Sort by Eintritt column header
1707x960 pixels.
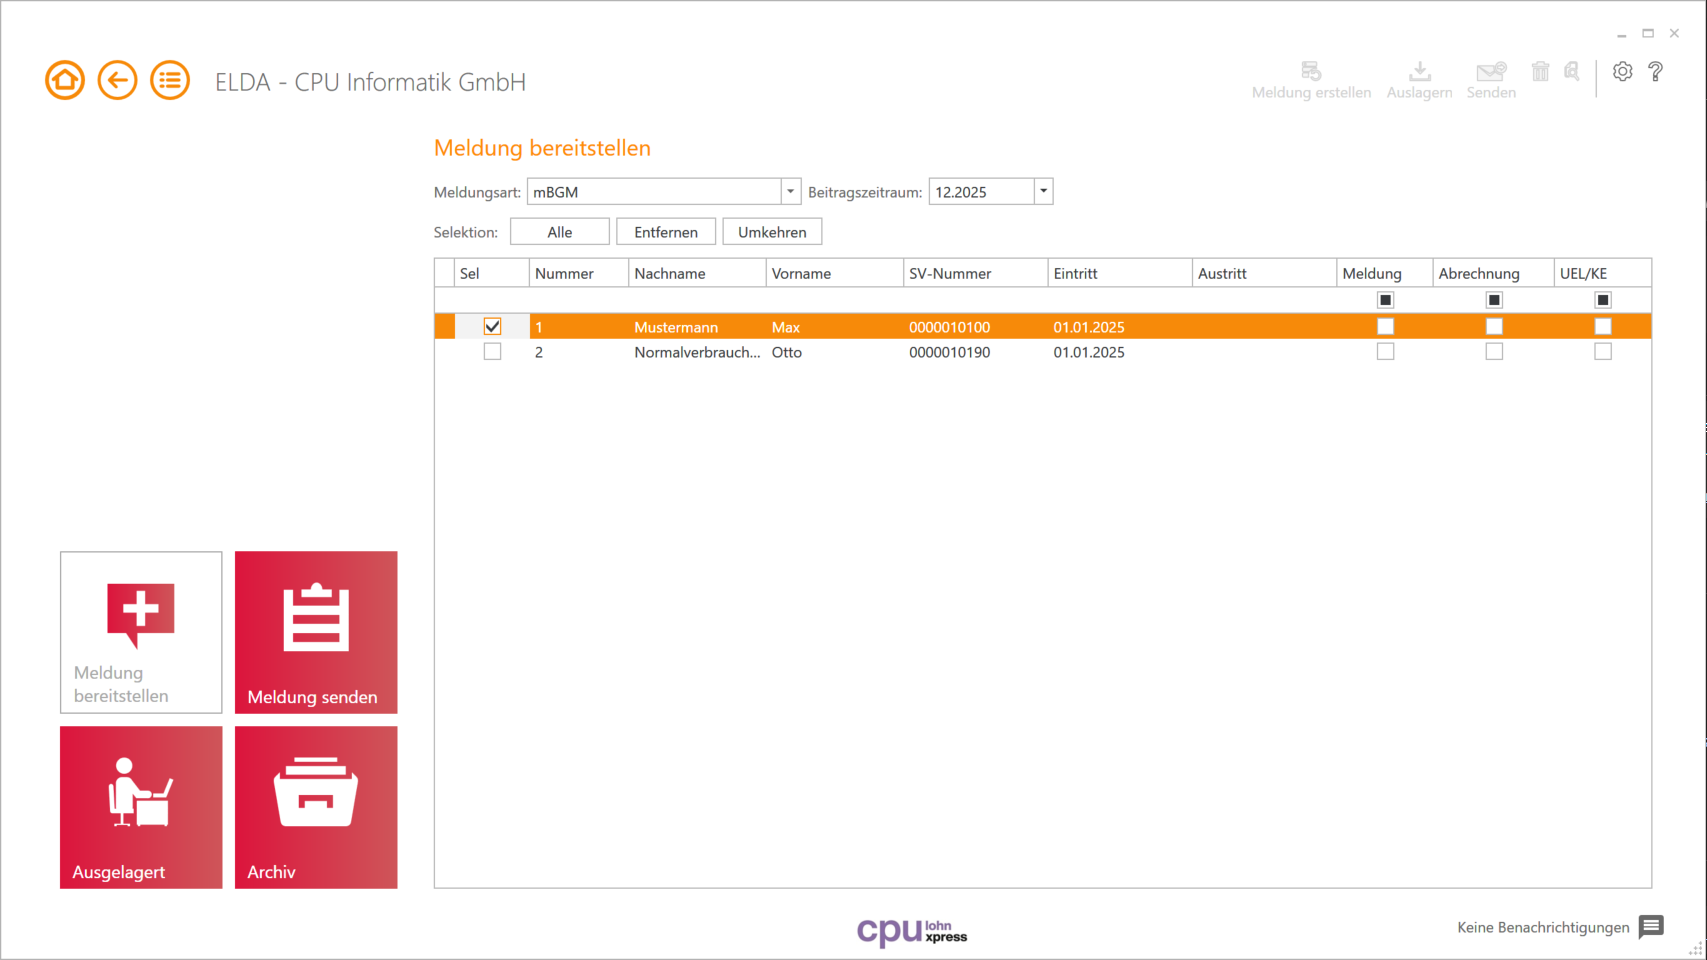1120,273
